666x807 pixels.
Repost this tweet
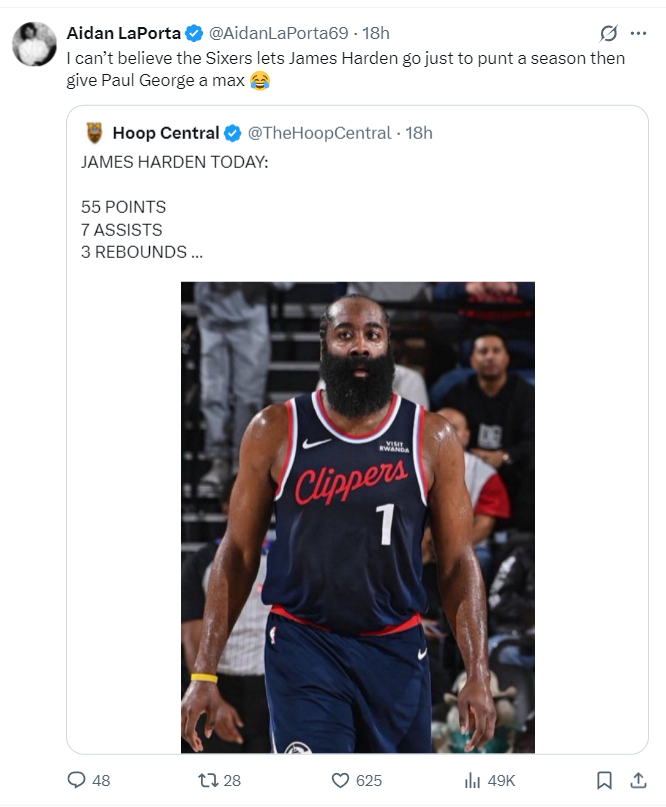pos(207,780)
